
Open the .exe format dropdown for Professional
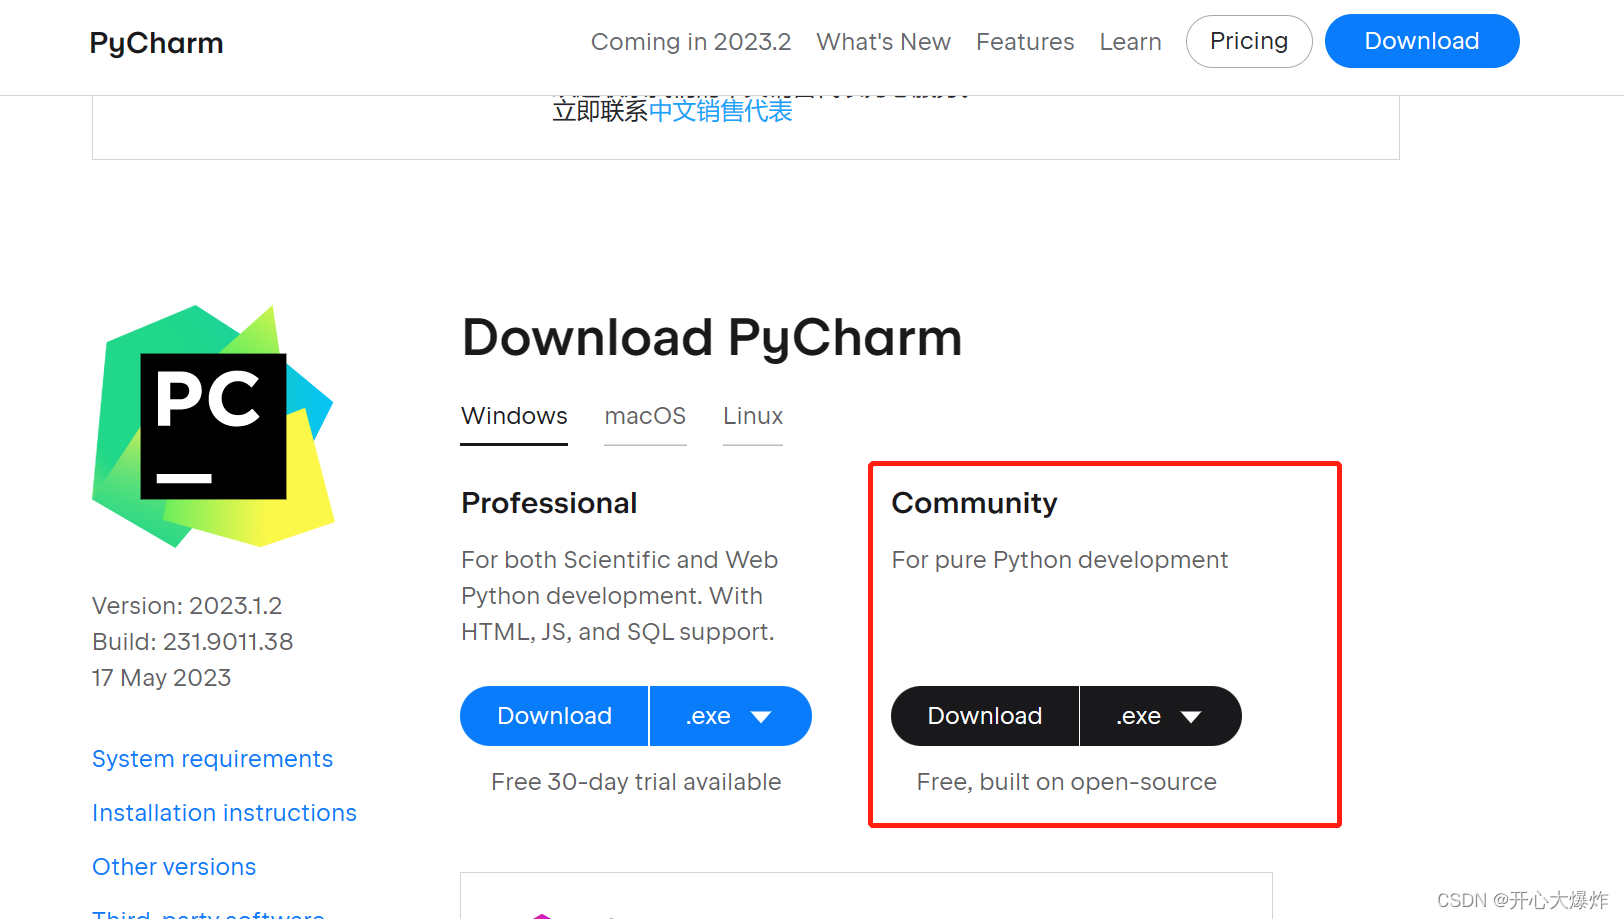click(x=731, y=716)
